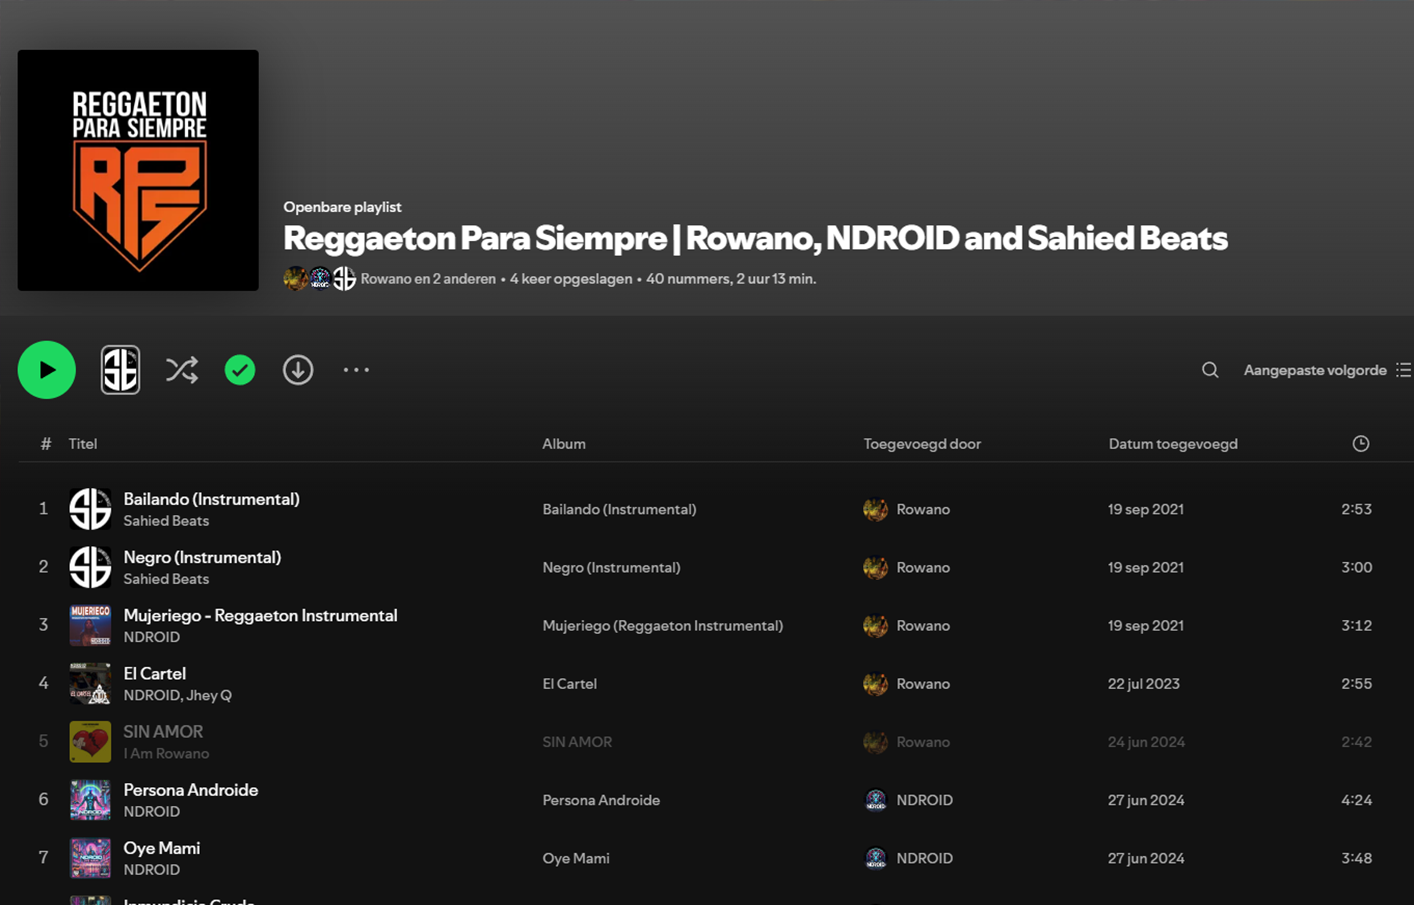This screenshot has width=1414, height=905.
Task: Click the Persona Androide cover art
Action: click(x=90, y=799)
